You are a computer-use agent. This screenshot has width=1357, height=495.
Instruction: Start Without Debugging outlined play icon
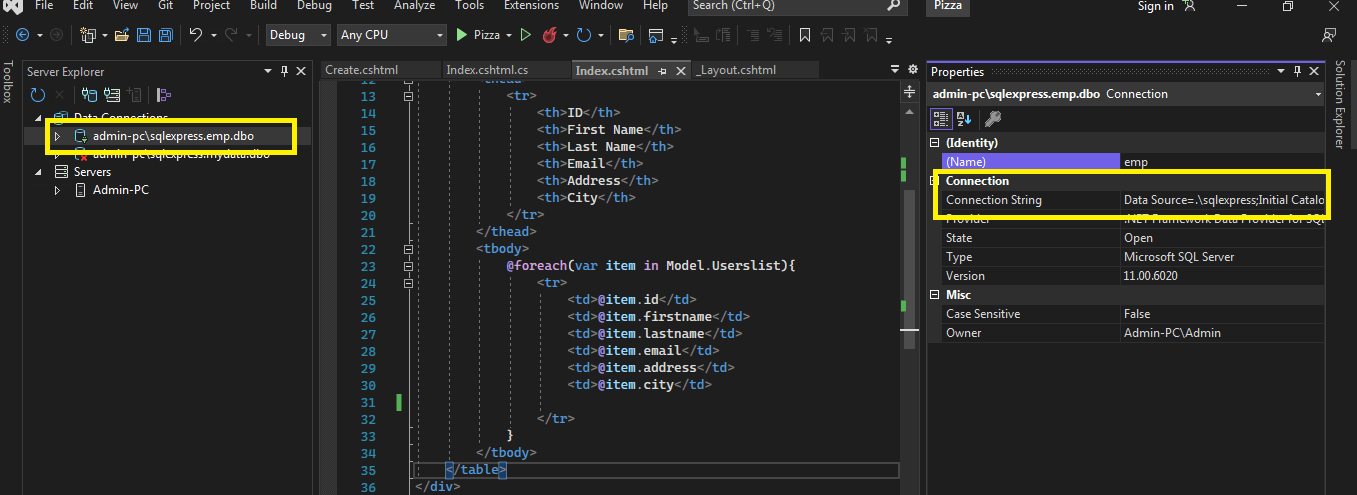[526, 35]
